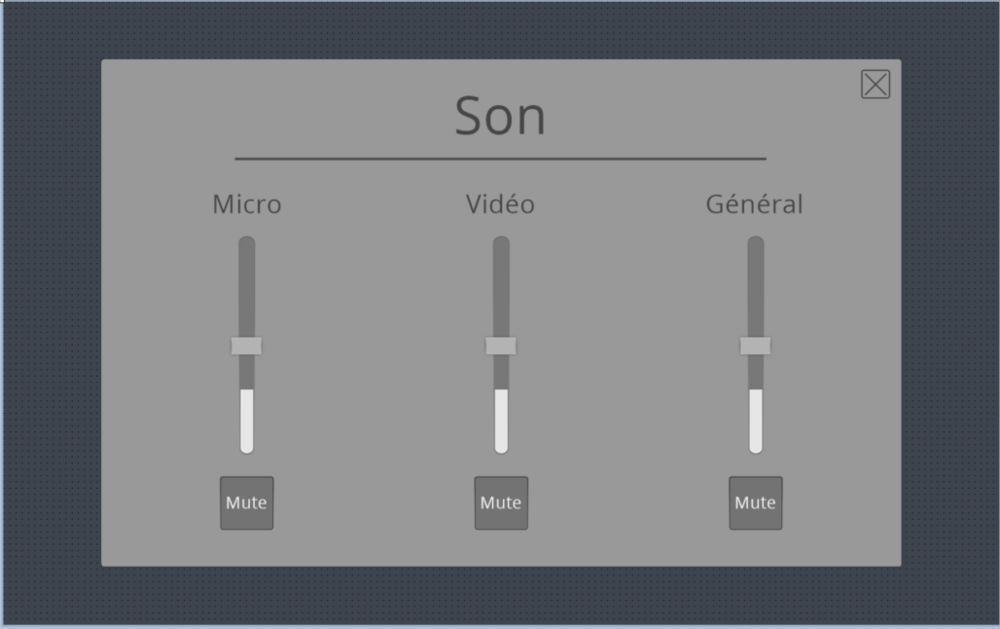Click the empty gray area between the Micro and Vidéo sliders
1000x629 pixels.
click(x=373, y=350)
